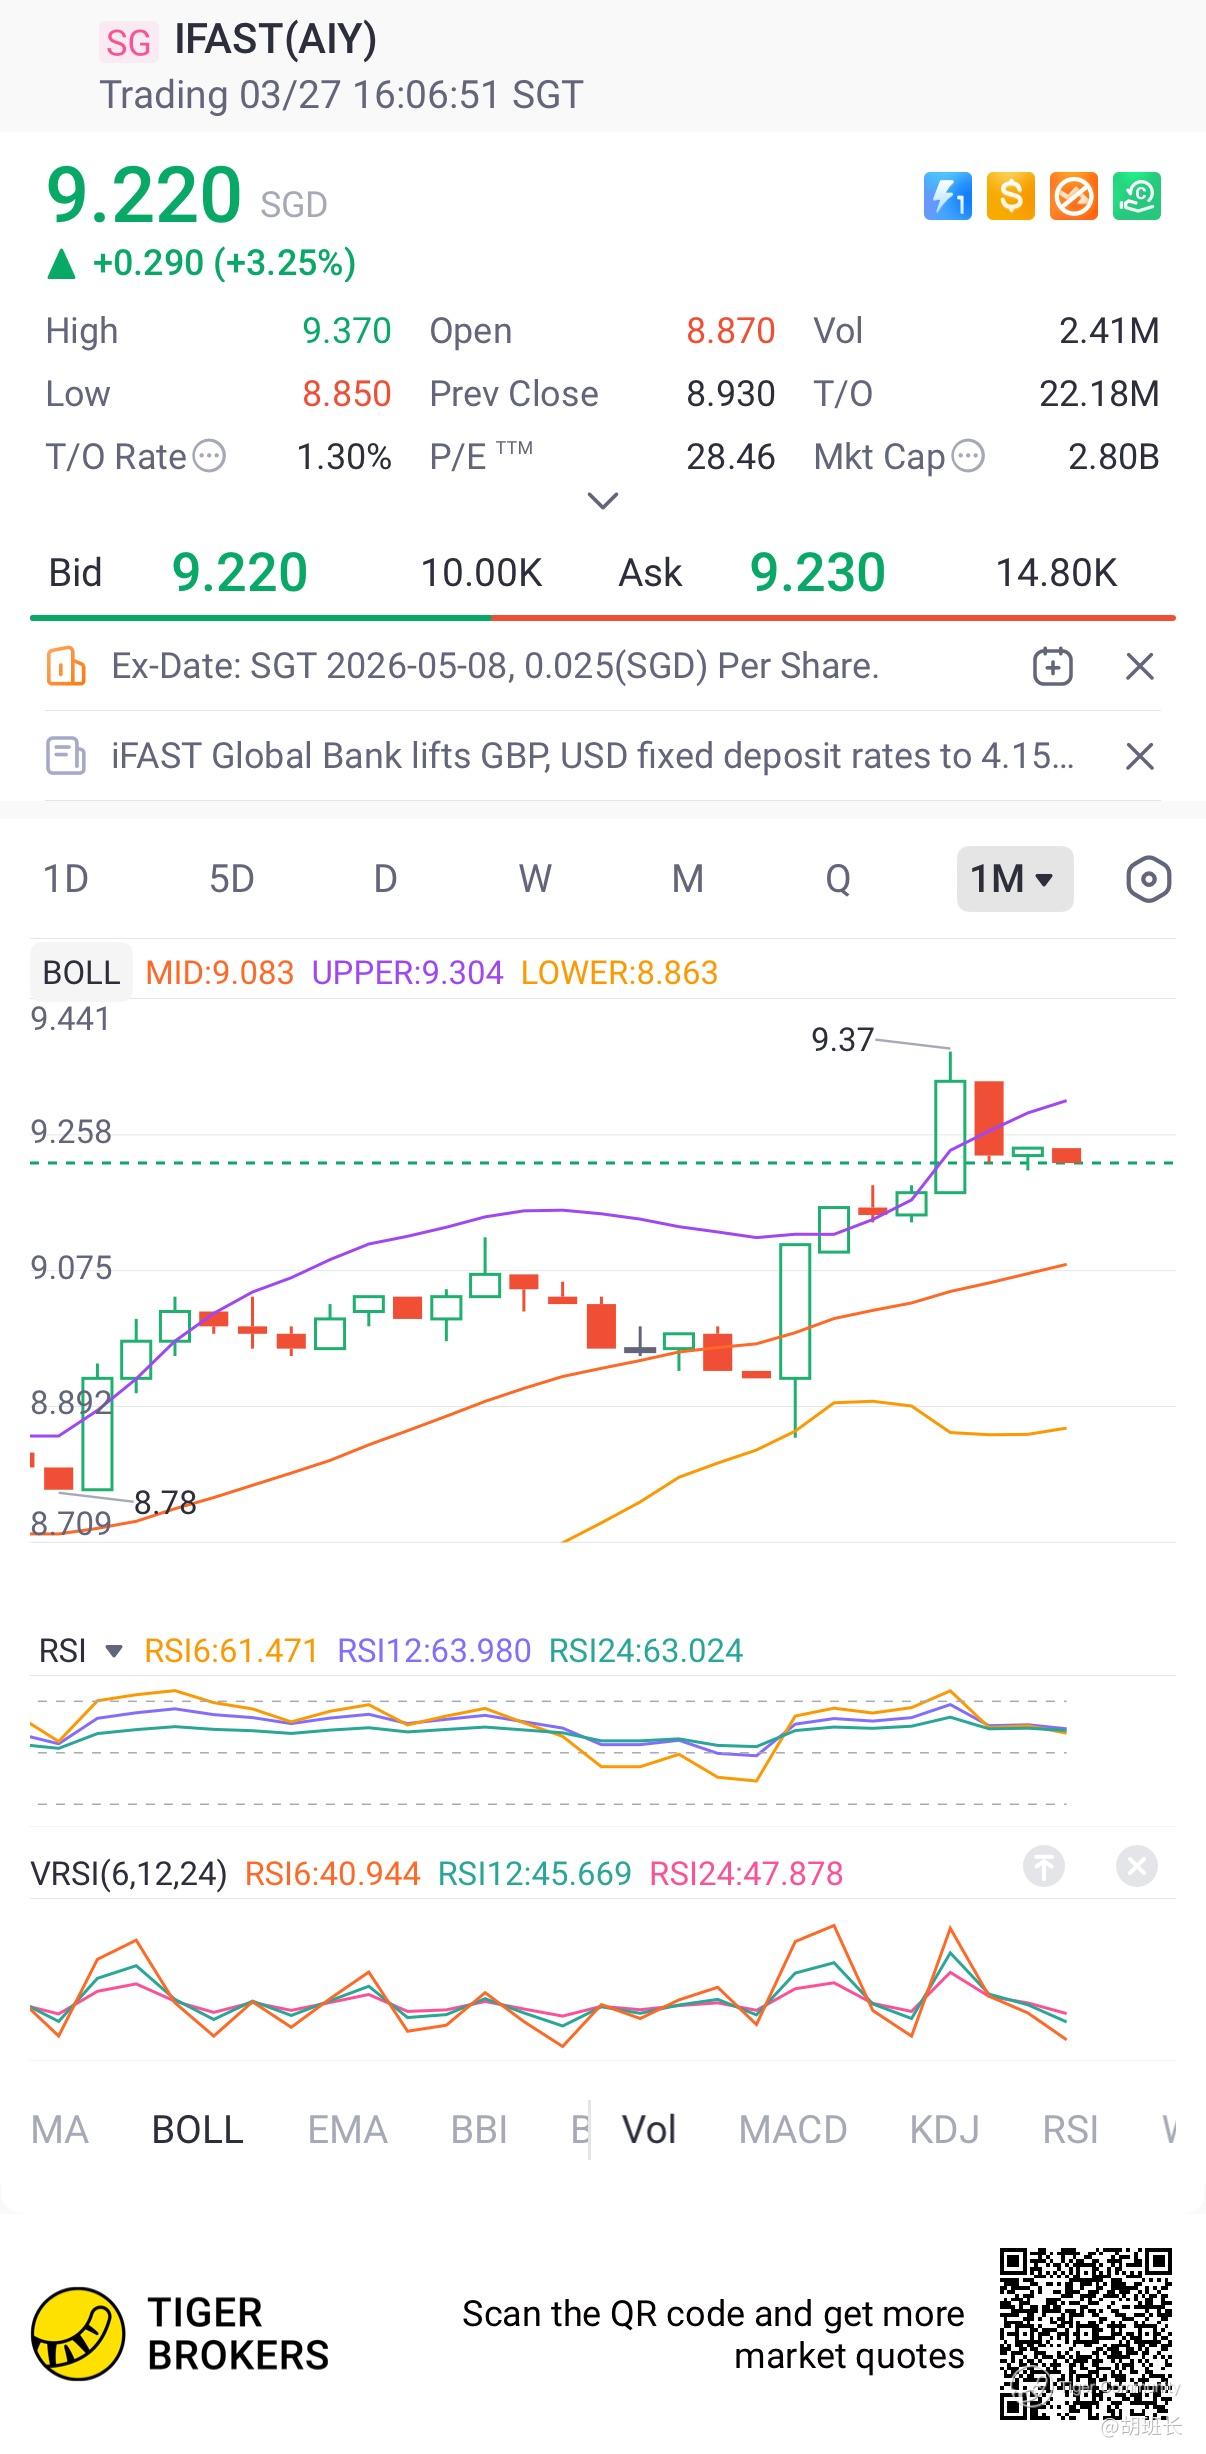Tap the Prev Close value 8.930

(730, 394)
